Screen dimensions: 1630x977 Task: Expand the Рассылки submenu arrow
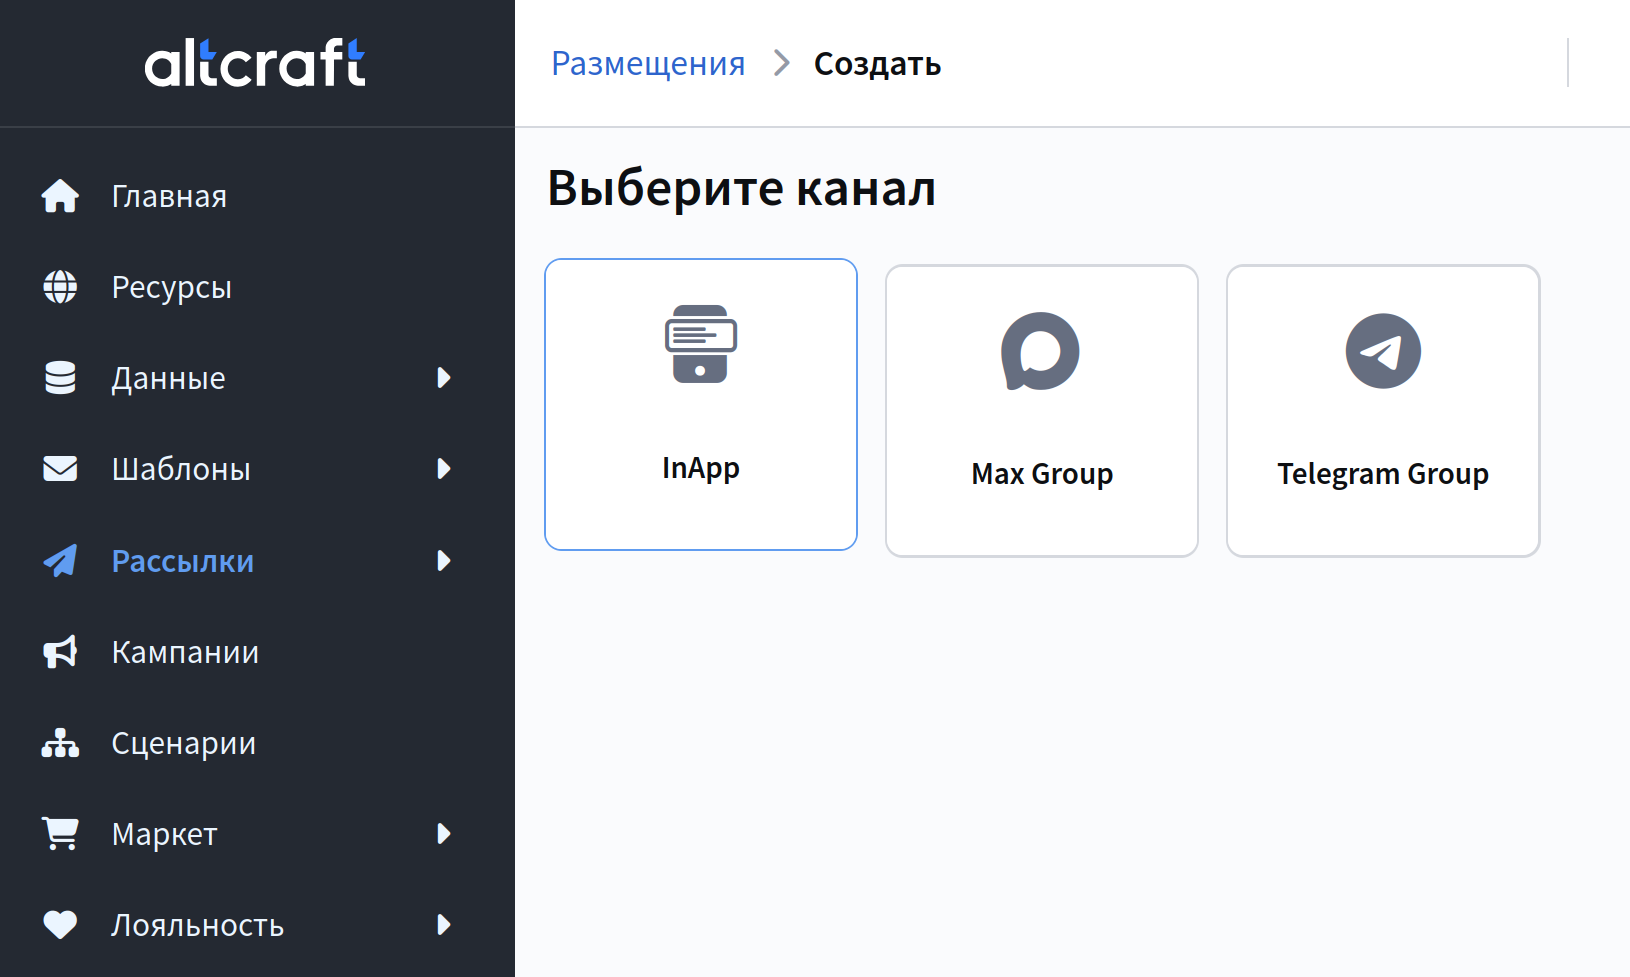[444, 561]
